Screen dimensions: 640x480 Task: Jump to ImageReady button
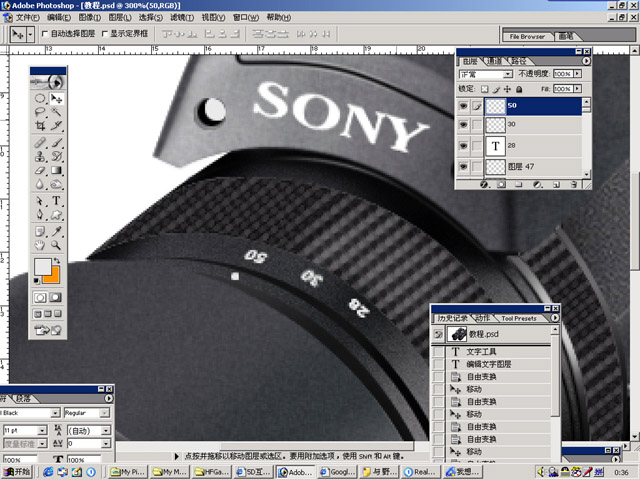pyautogui.click(x=48, y=329)
